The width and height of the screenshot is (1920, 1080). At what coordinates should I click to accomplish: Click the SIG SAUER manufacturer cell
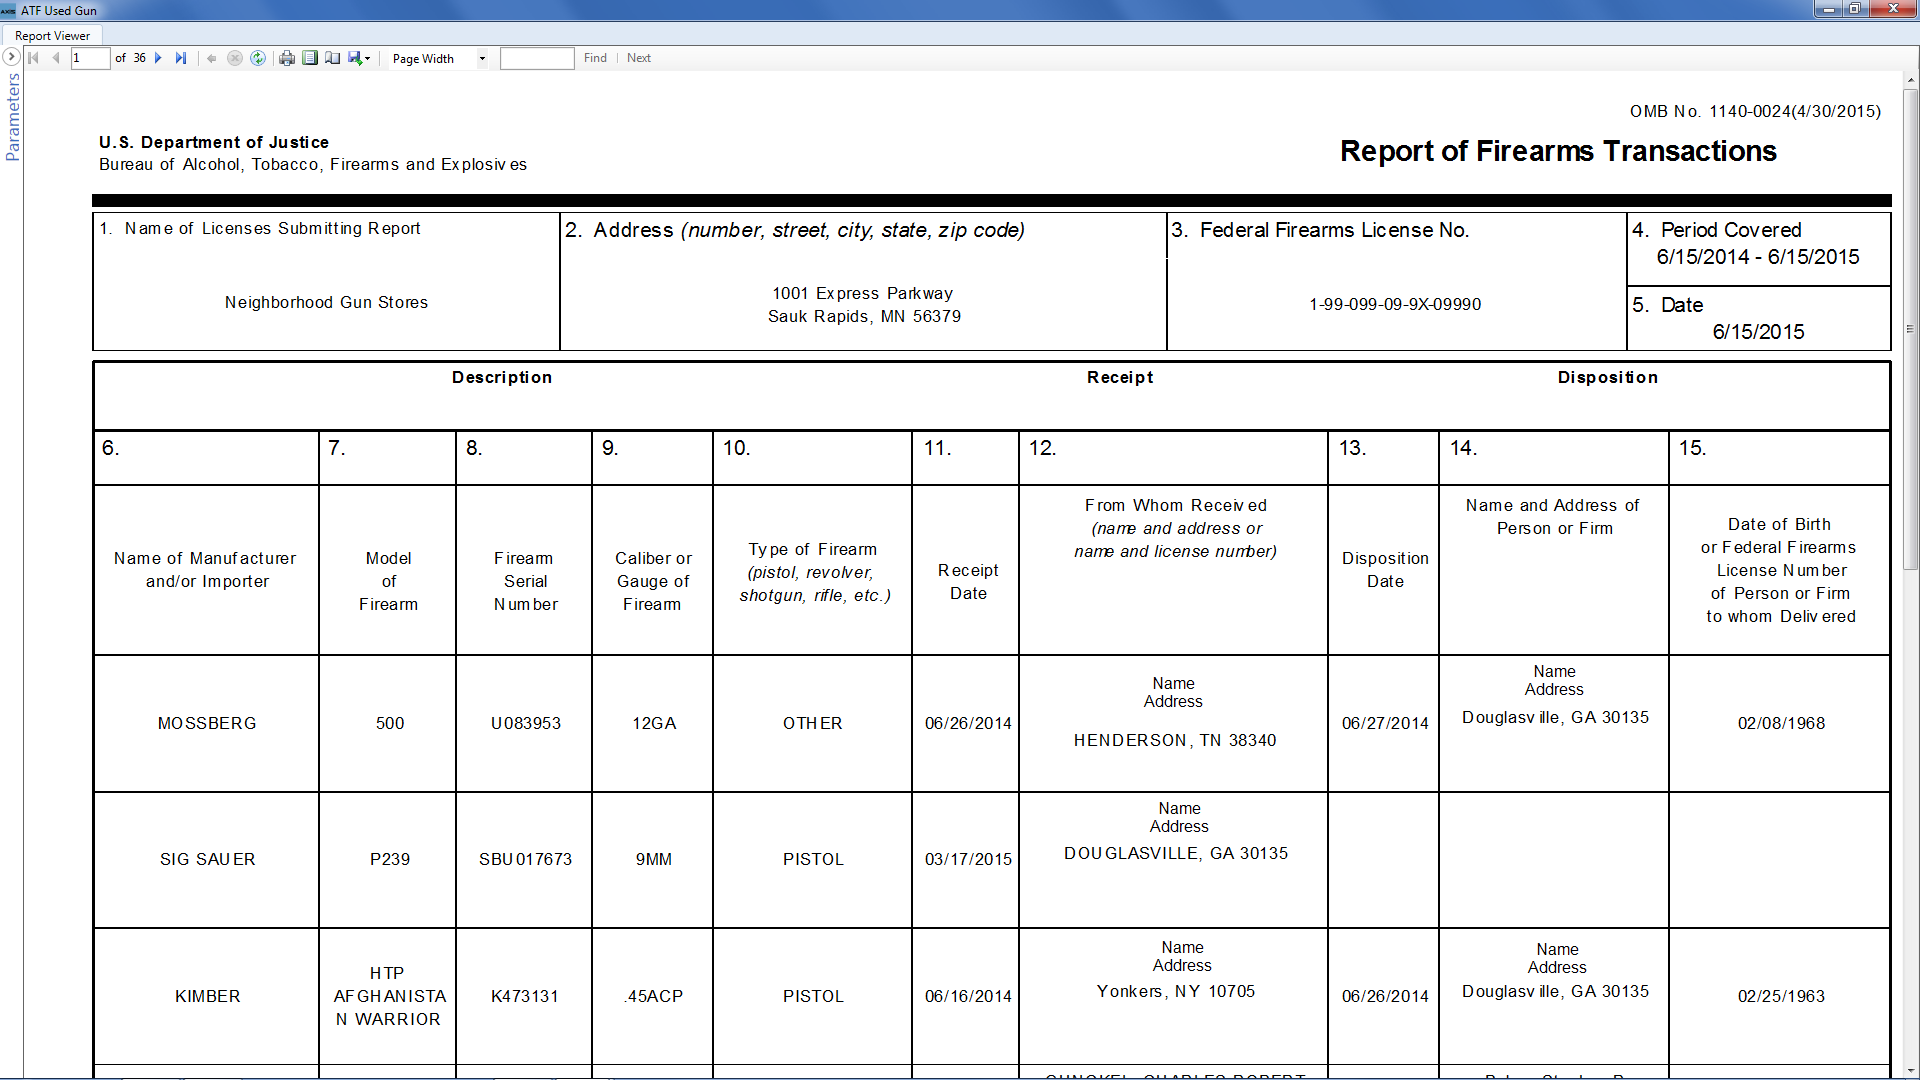point(208,859)
